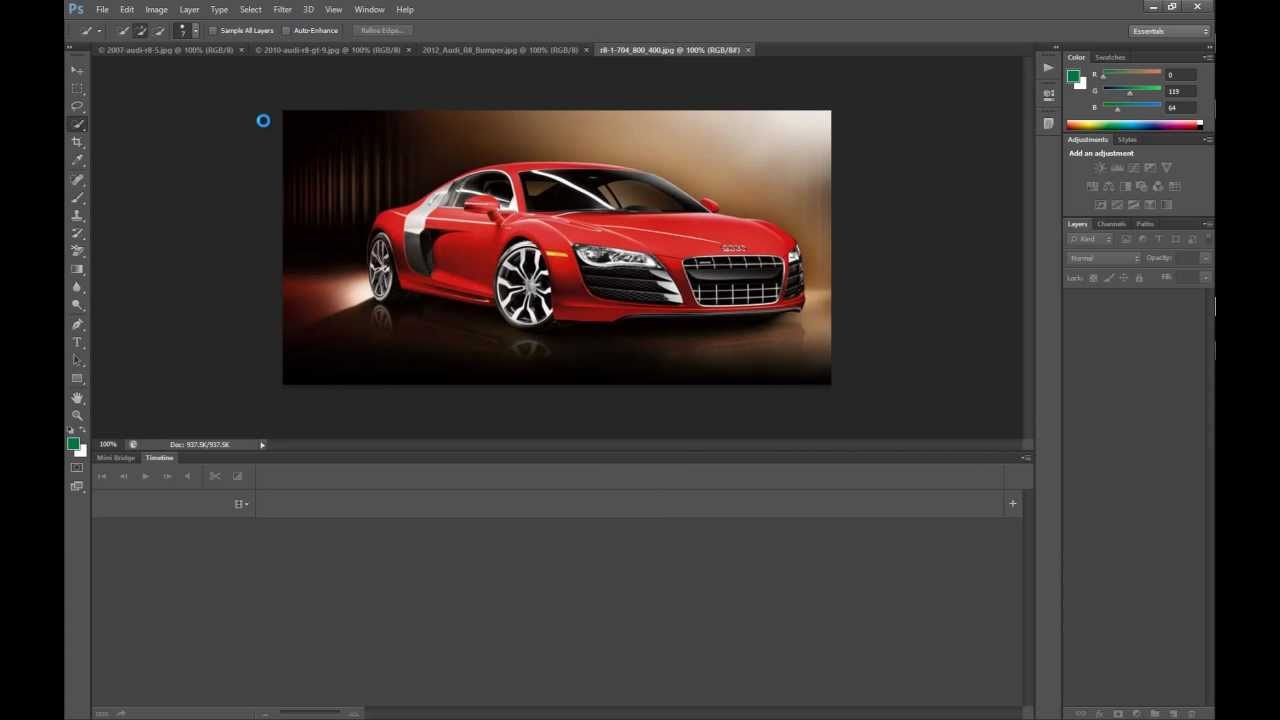Play the timeline
Screen dimensions: 1280x720
pos(145,476)
